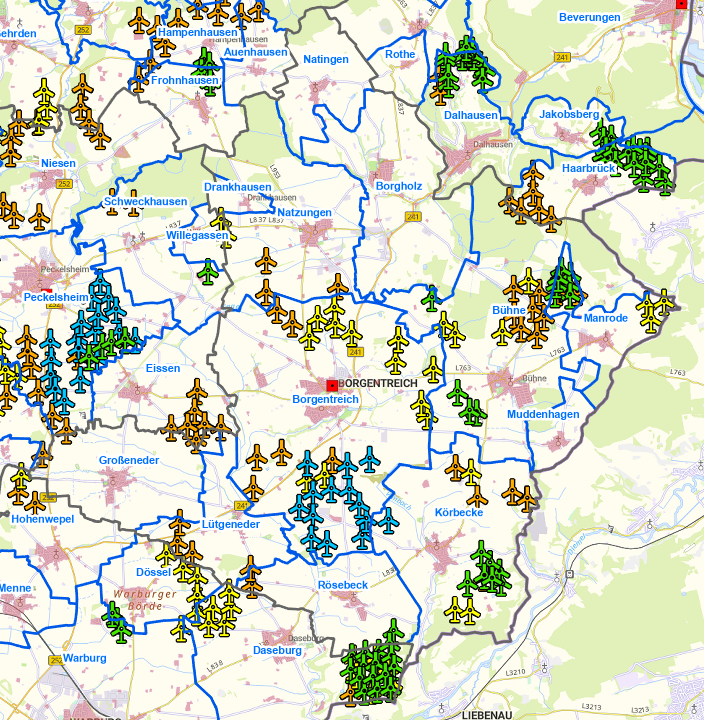The height and width of the screenshot is (720, 704).
Task: Click the blue Dalhausen district label
Action: point(471,115)
